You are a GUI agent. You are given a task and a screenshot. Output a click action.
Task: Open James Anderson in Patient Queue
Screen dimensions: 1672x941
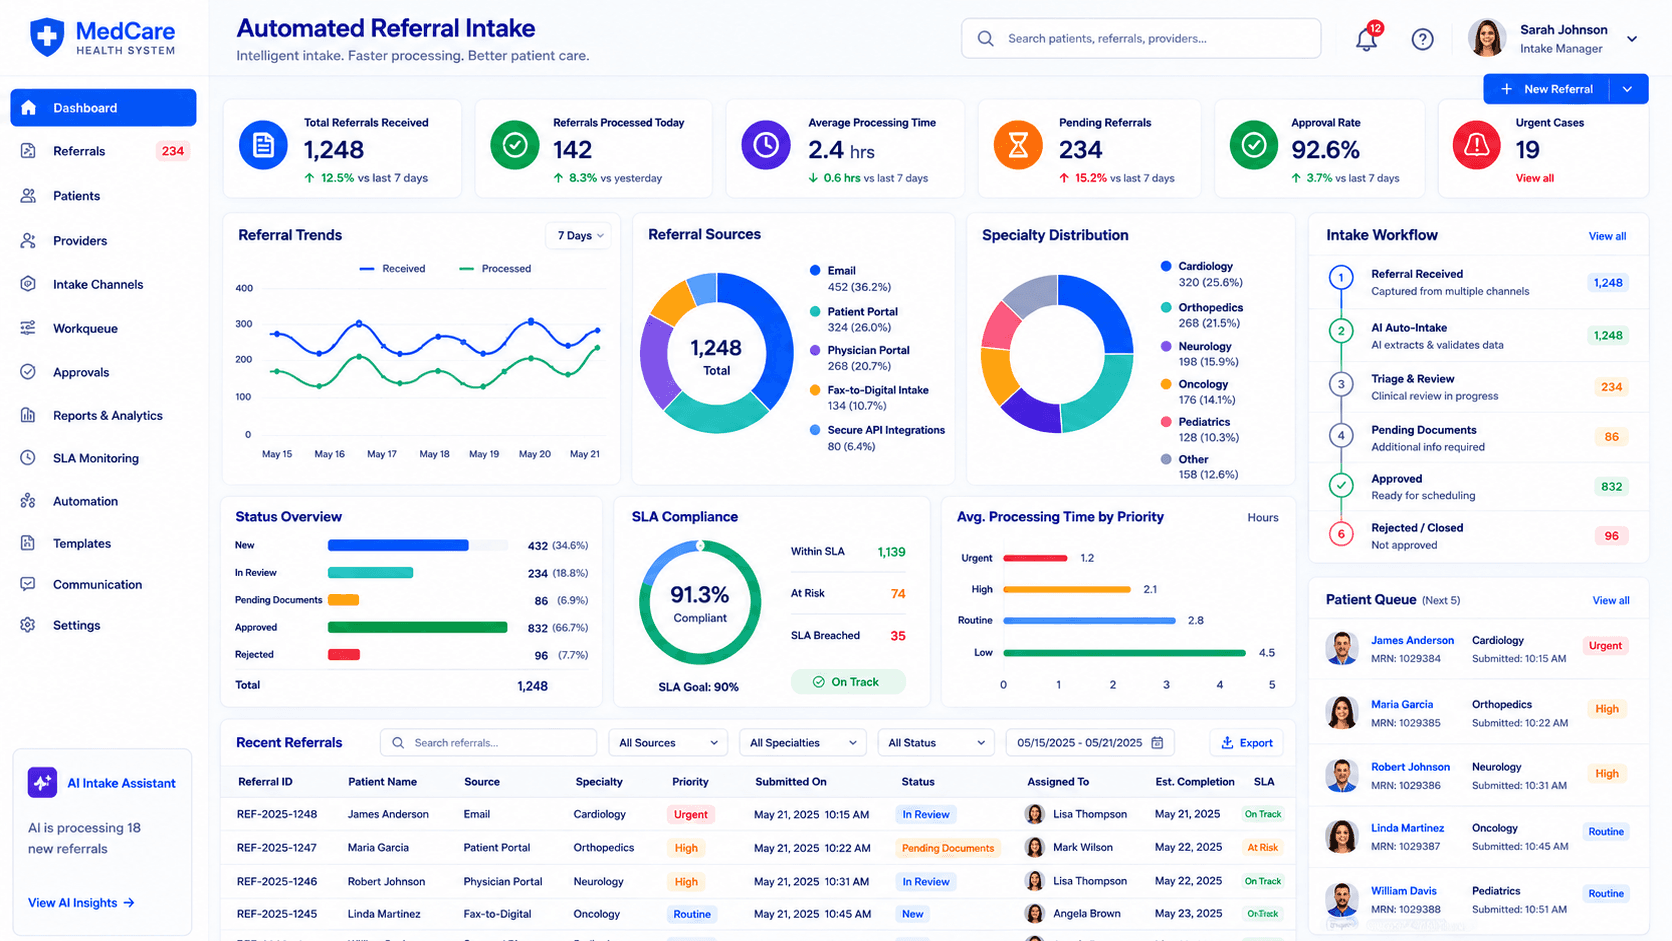coord(1412,640)
